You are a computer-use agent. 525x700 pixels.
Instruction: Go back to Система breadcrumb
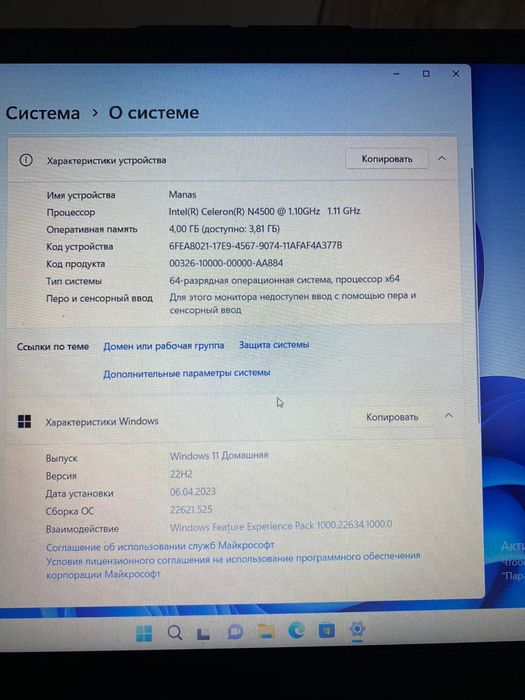tap(42, 113)
